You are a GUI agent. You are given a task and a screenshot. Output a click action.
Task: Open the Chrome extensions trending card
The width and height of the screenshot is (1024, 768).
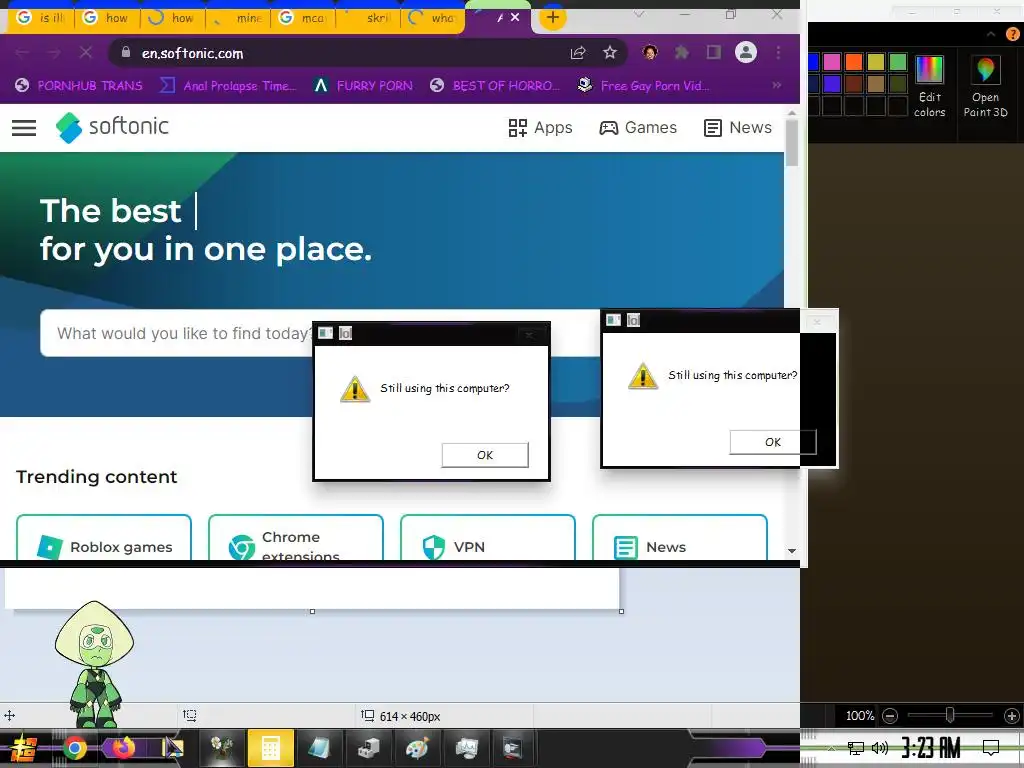(296, 538)
